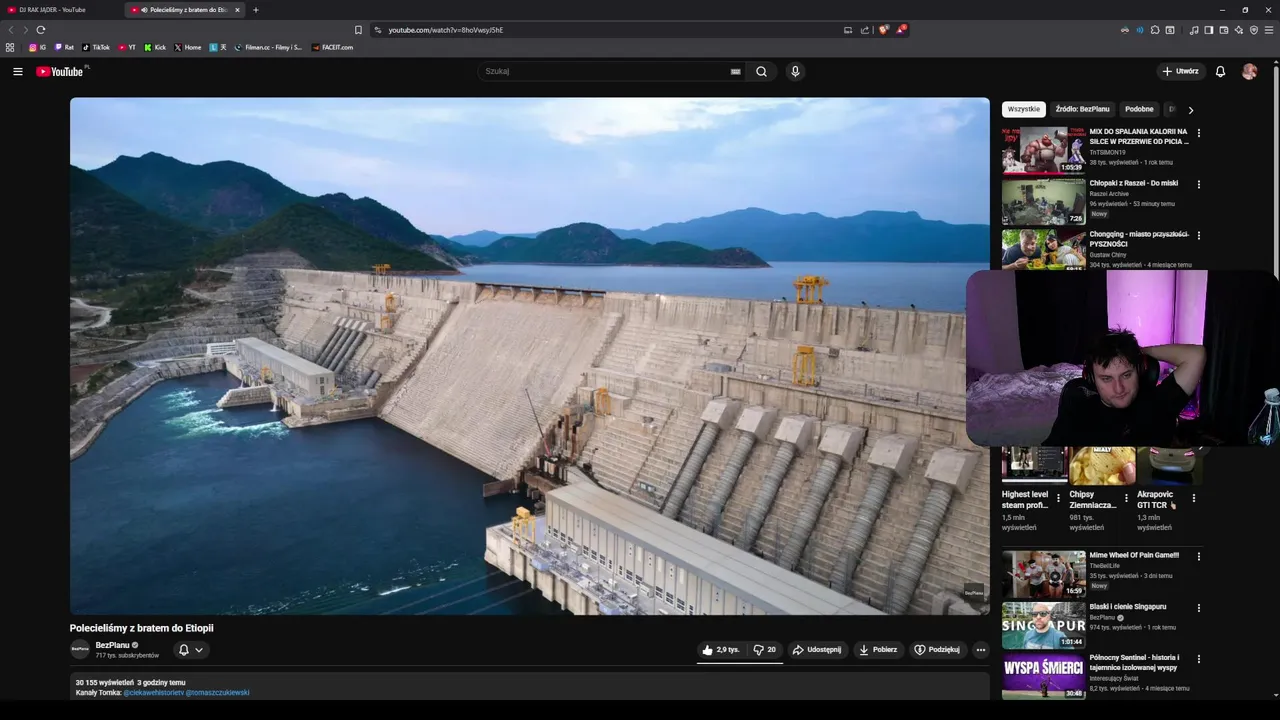Open browser extensions puzzle icon
Viewport: 1280px width, 720px height.
click(1154, 30)
